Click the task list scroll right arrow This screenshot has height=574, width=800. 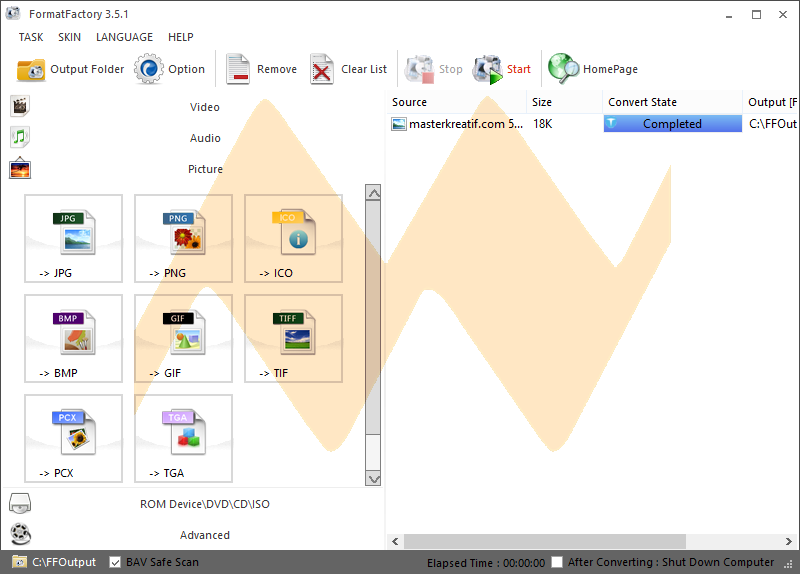pyautogui.click(x=789, y=541)
